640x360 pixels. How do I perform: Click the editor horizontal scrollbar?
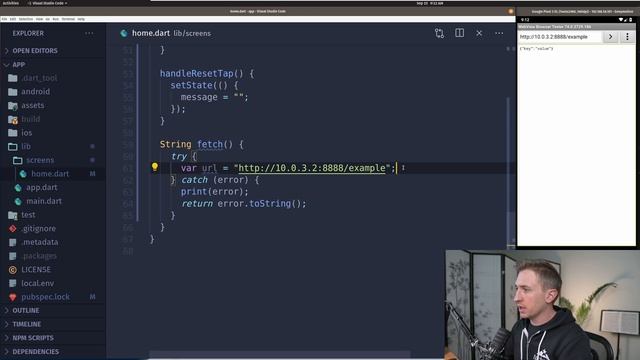[x=279, y=353]
